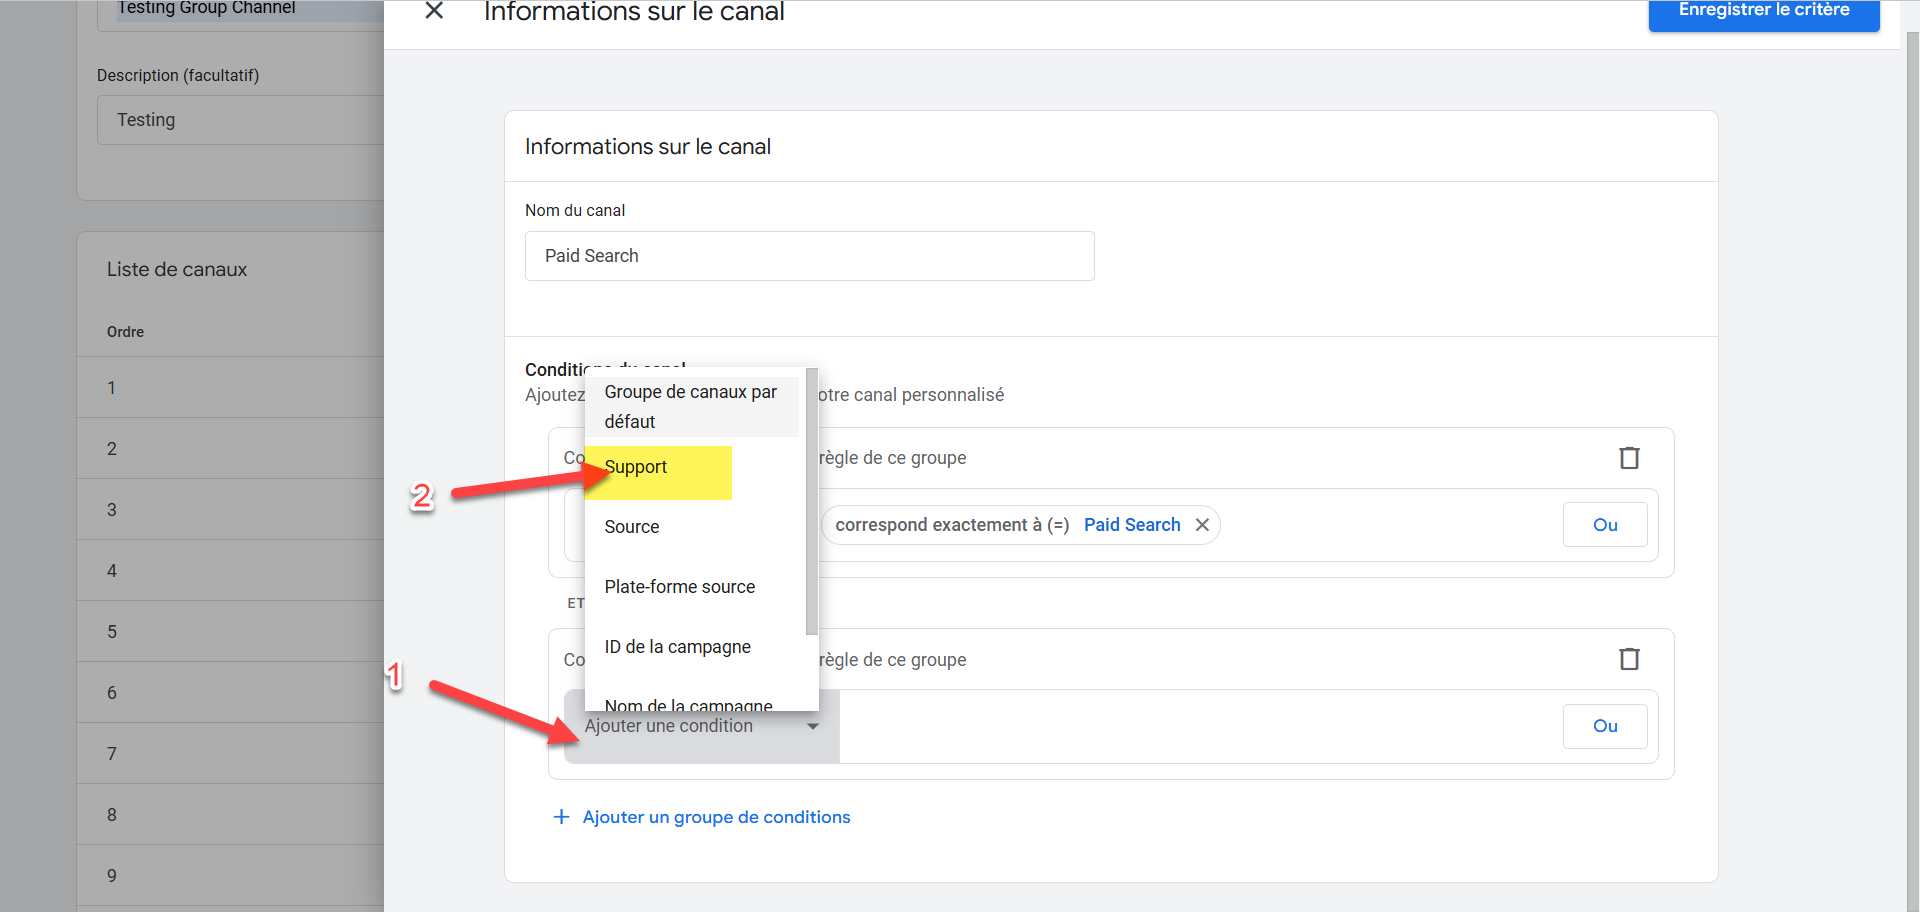Delete the second condition group

tap(1629, 659)
